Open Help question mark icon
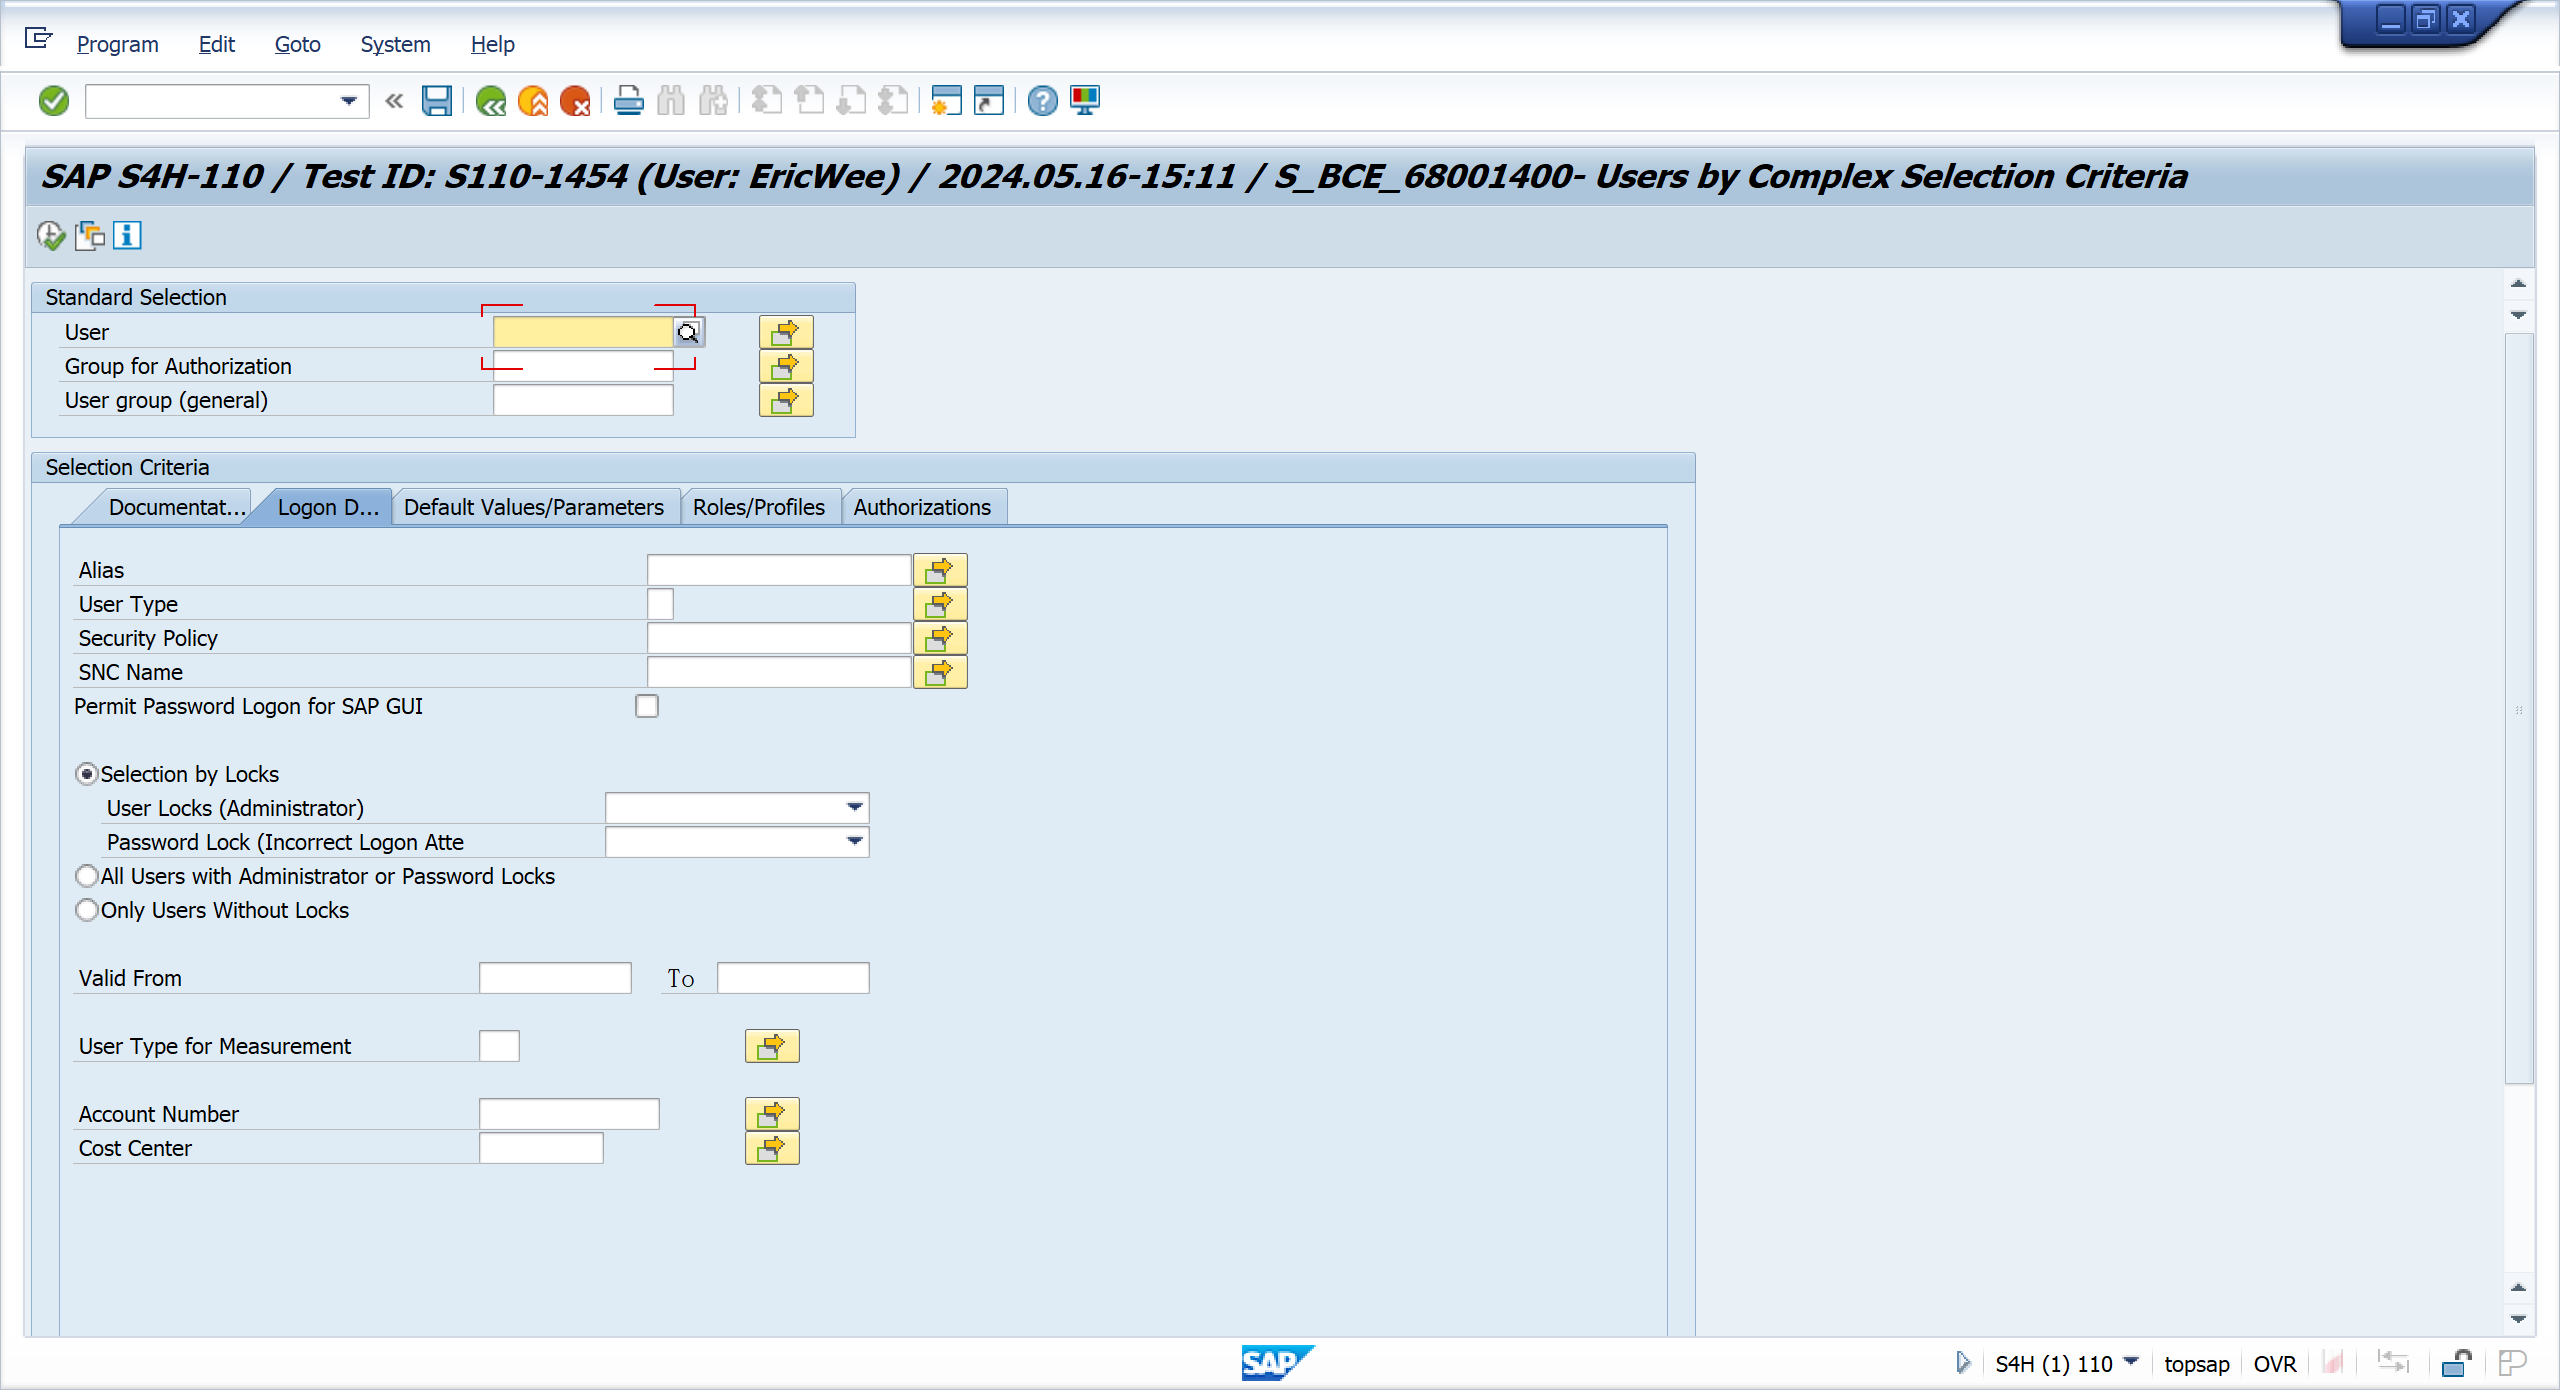The width and height of the screenshot is (2560, 1390). tap(1042, 101)
